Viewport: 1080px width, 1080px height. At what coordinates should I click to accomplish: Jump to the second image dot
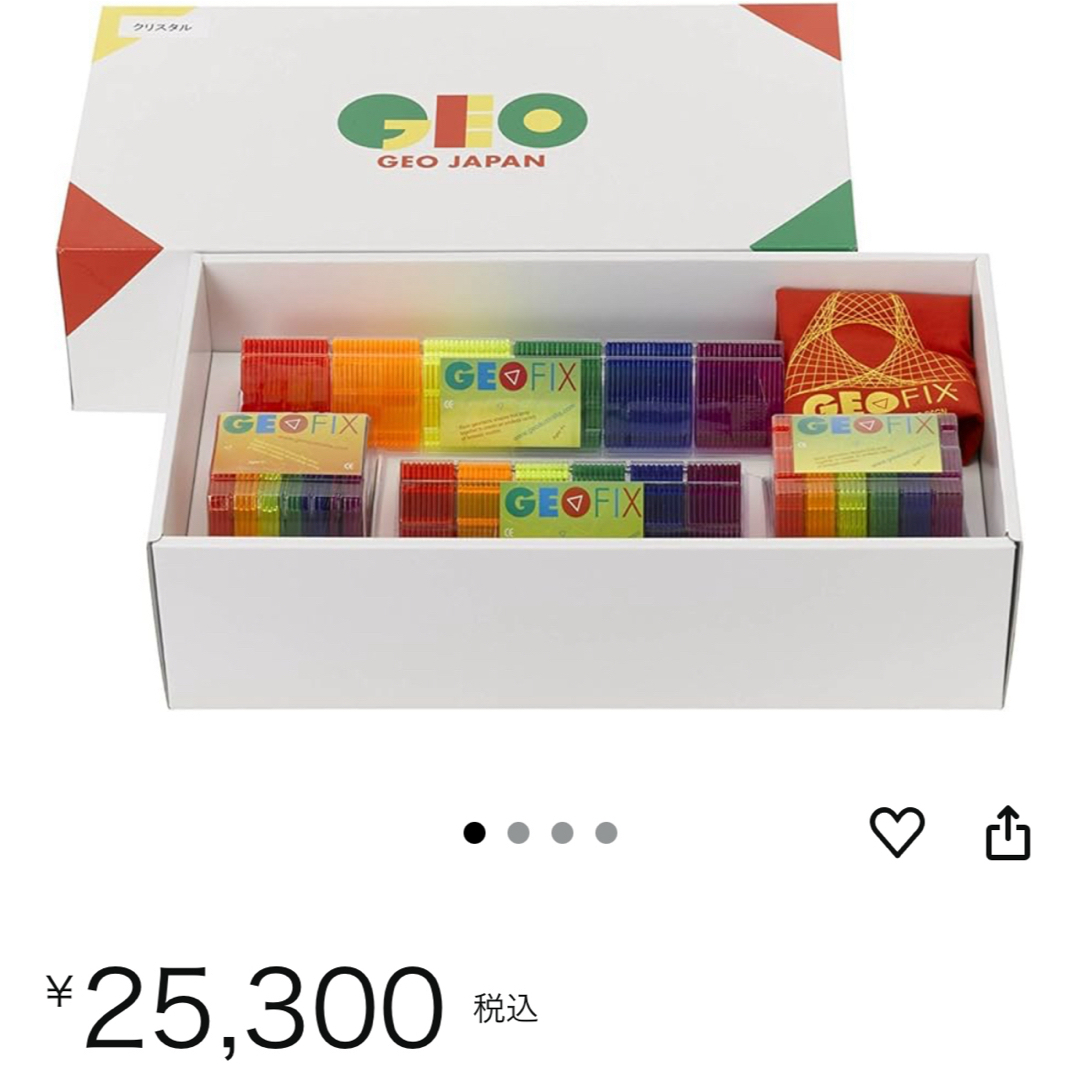(518, 833)
